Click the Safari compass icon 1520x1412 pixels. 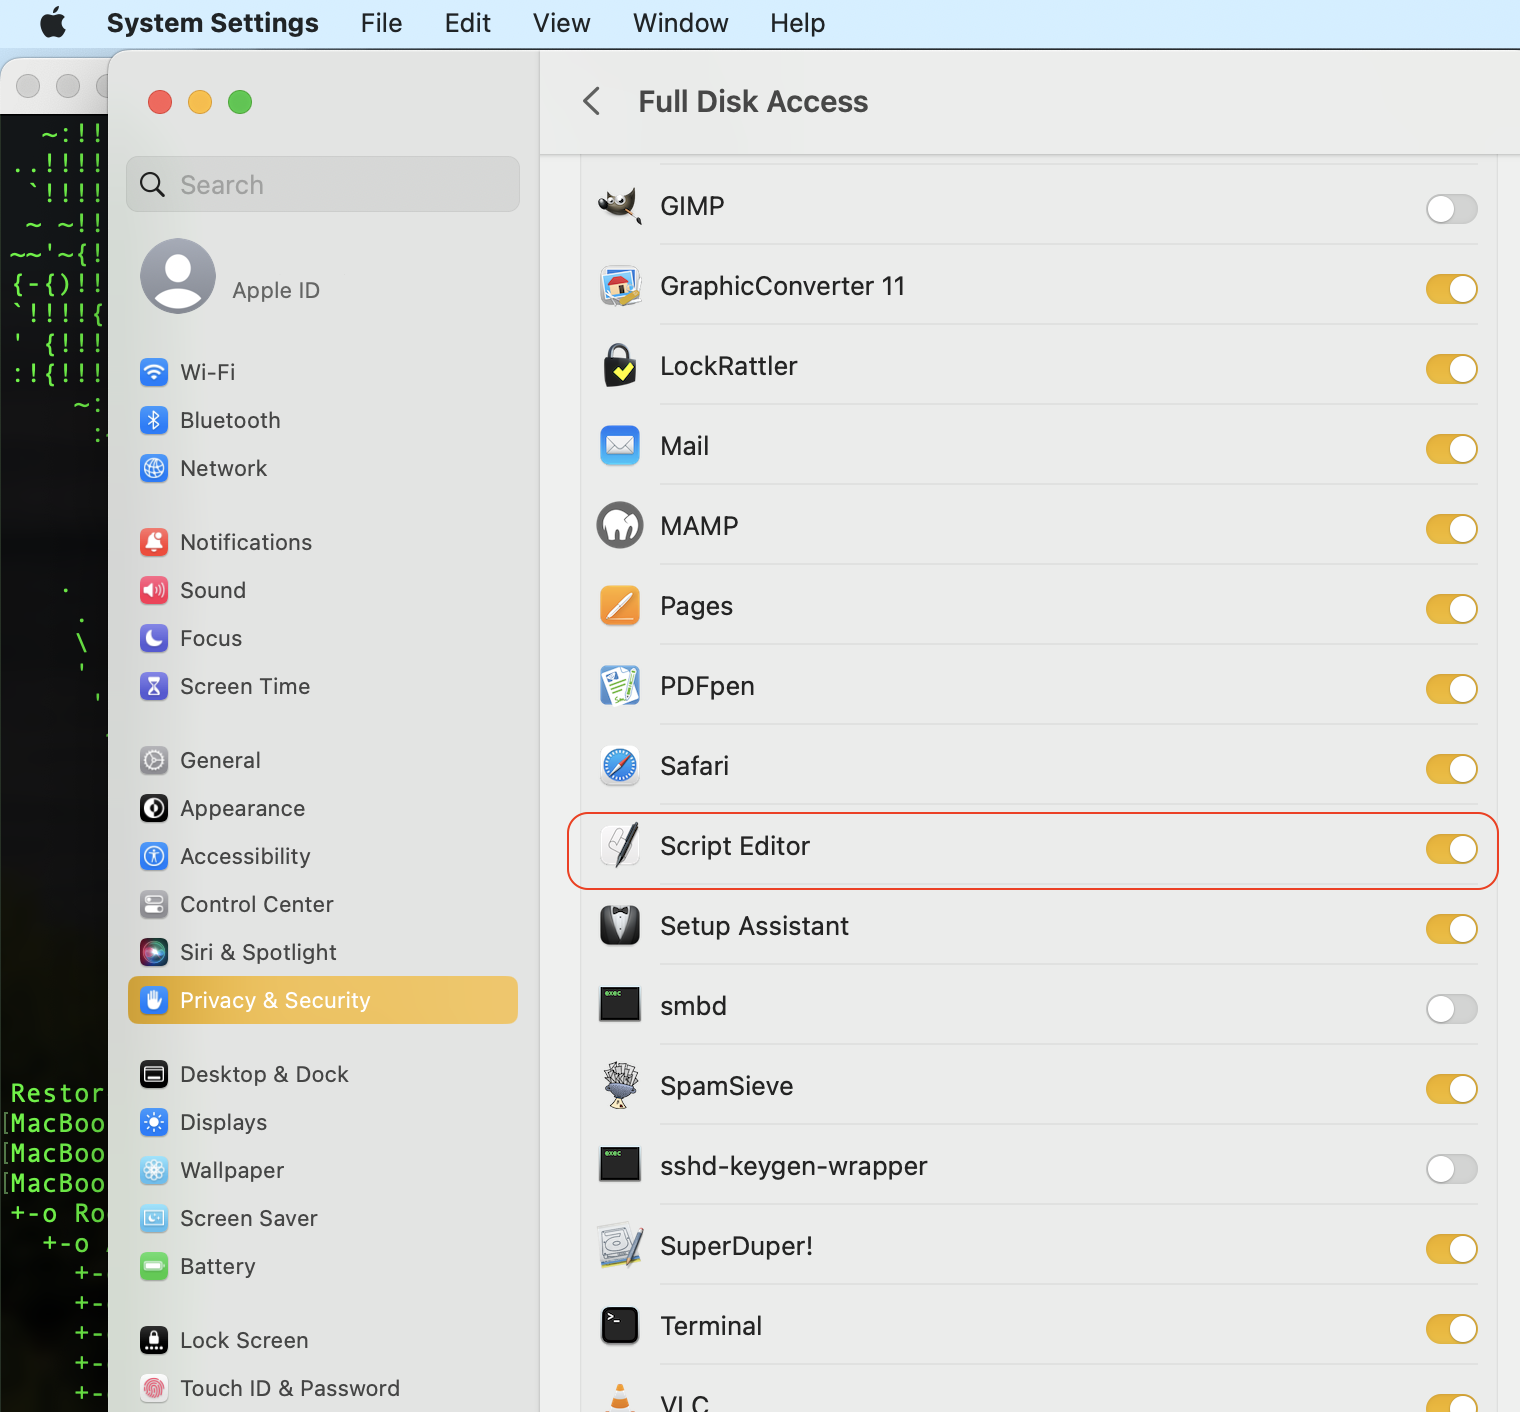point(620,766)
